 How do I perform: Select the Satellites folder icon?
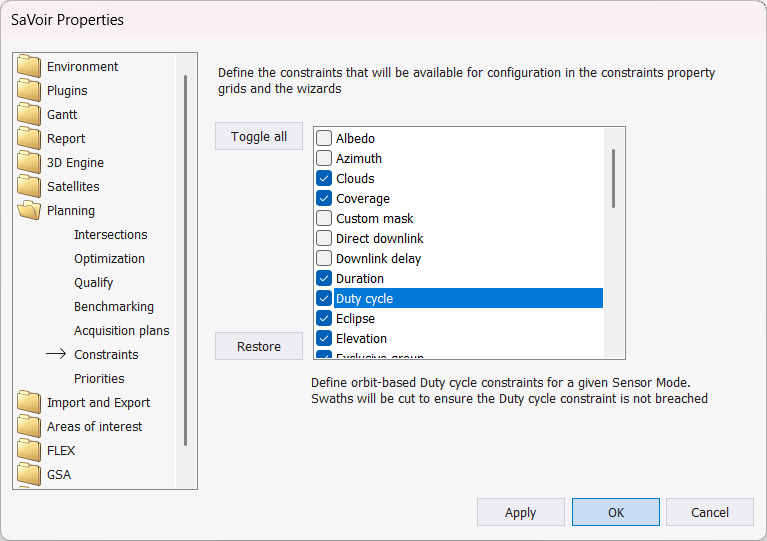29,187
